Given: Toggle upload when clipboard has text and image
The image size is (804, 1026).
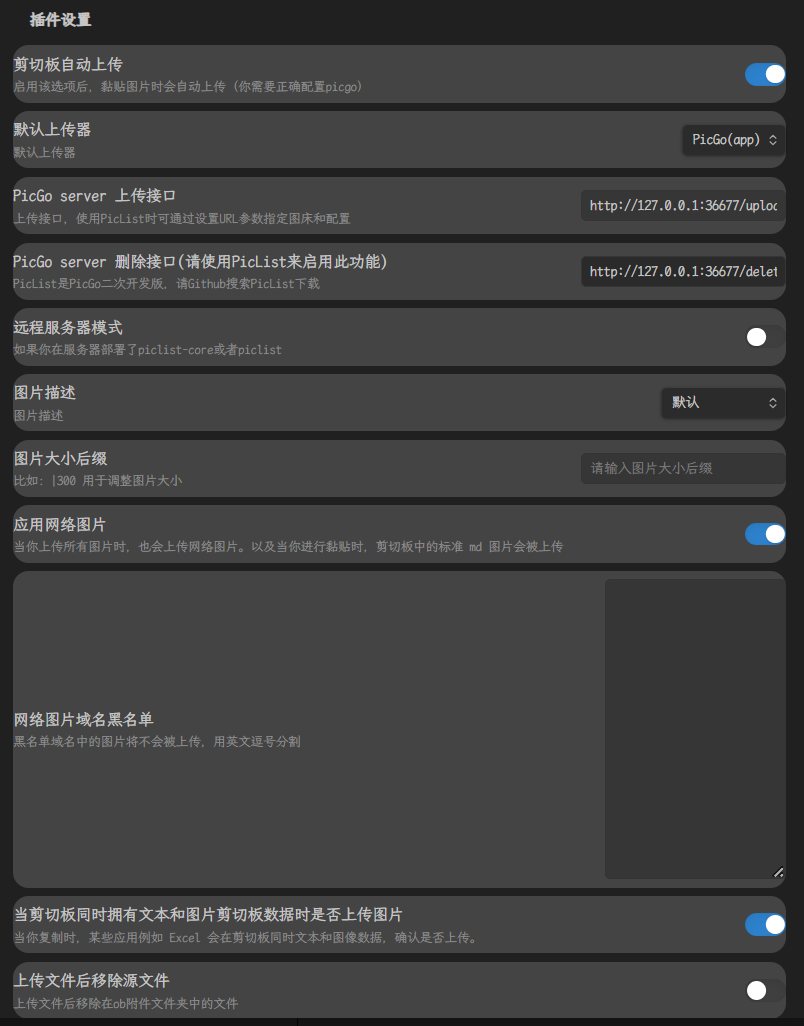Looking at the screenshot, I should click(x=765, y=925).
